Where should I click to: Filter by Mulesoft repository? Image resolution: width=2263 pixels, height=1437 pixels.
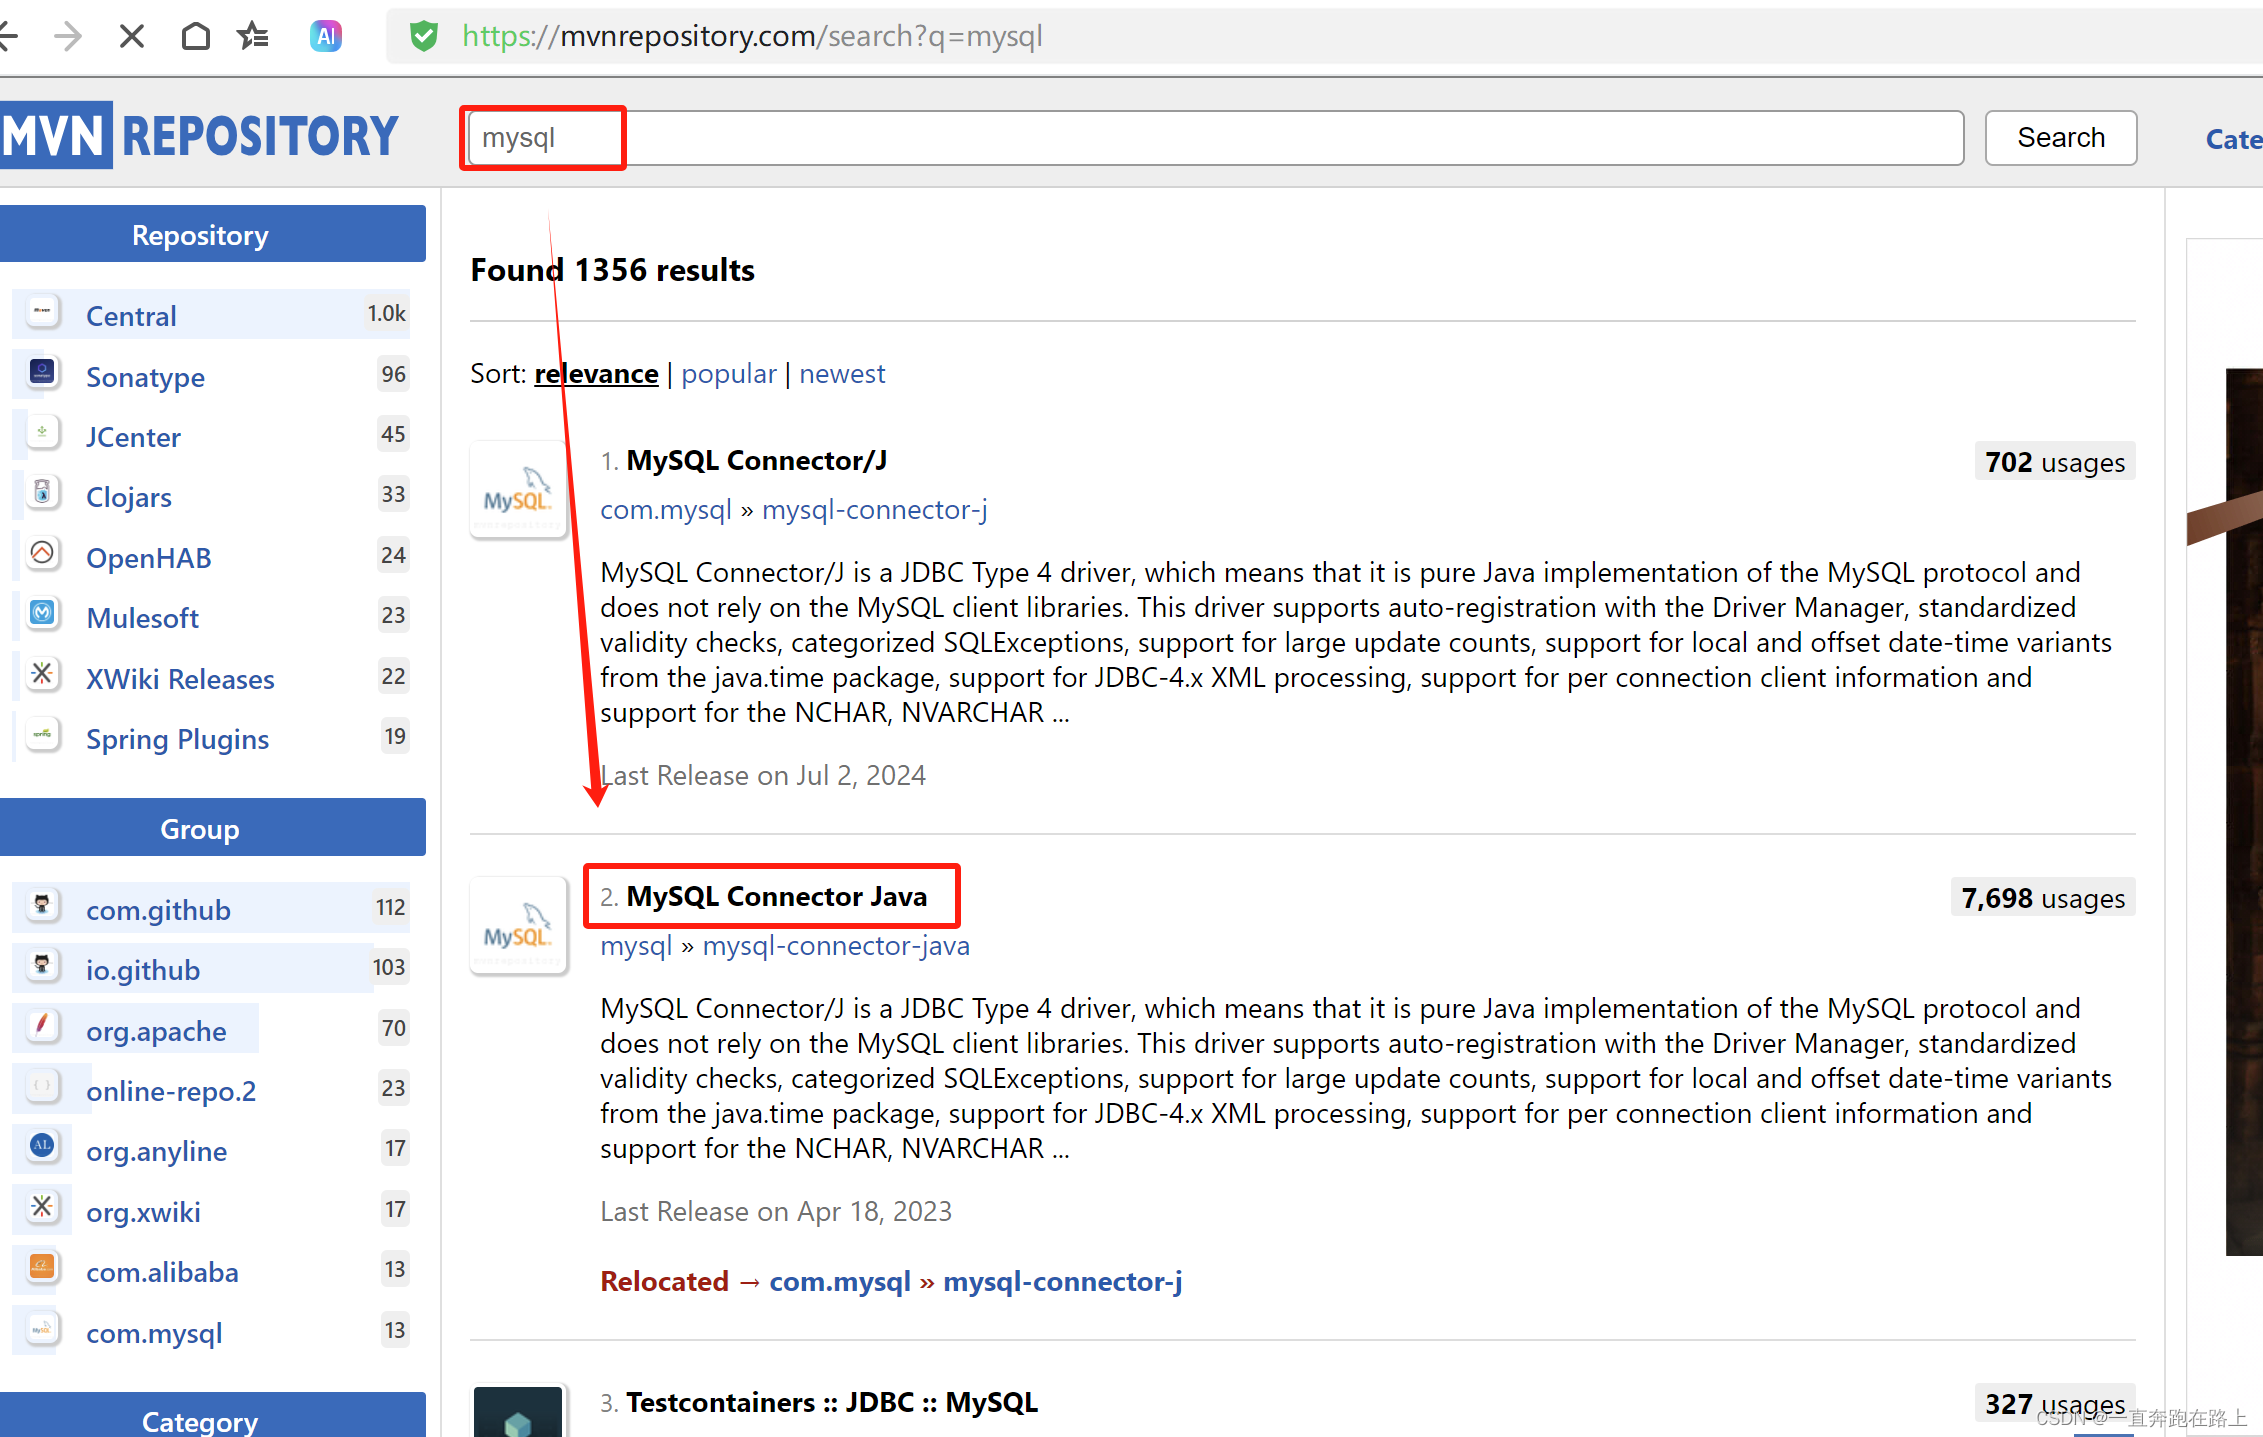142,618
